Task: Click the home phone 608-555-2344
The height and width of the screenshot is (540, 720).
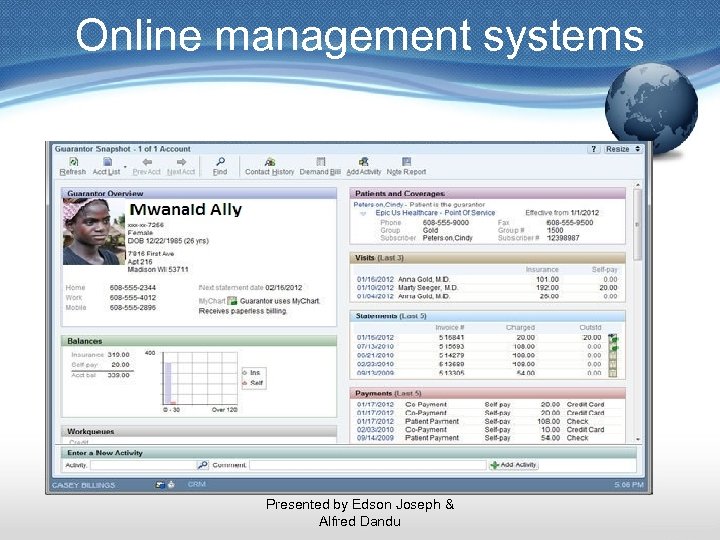Action: tap(133, 288)
